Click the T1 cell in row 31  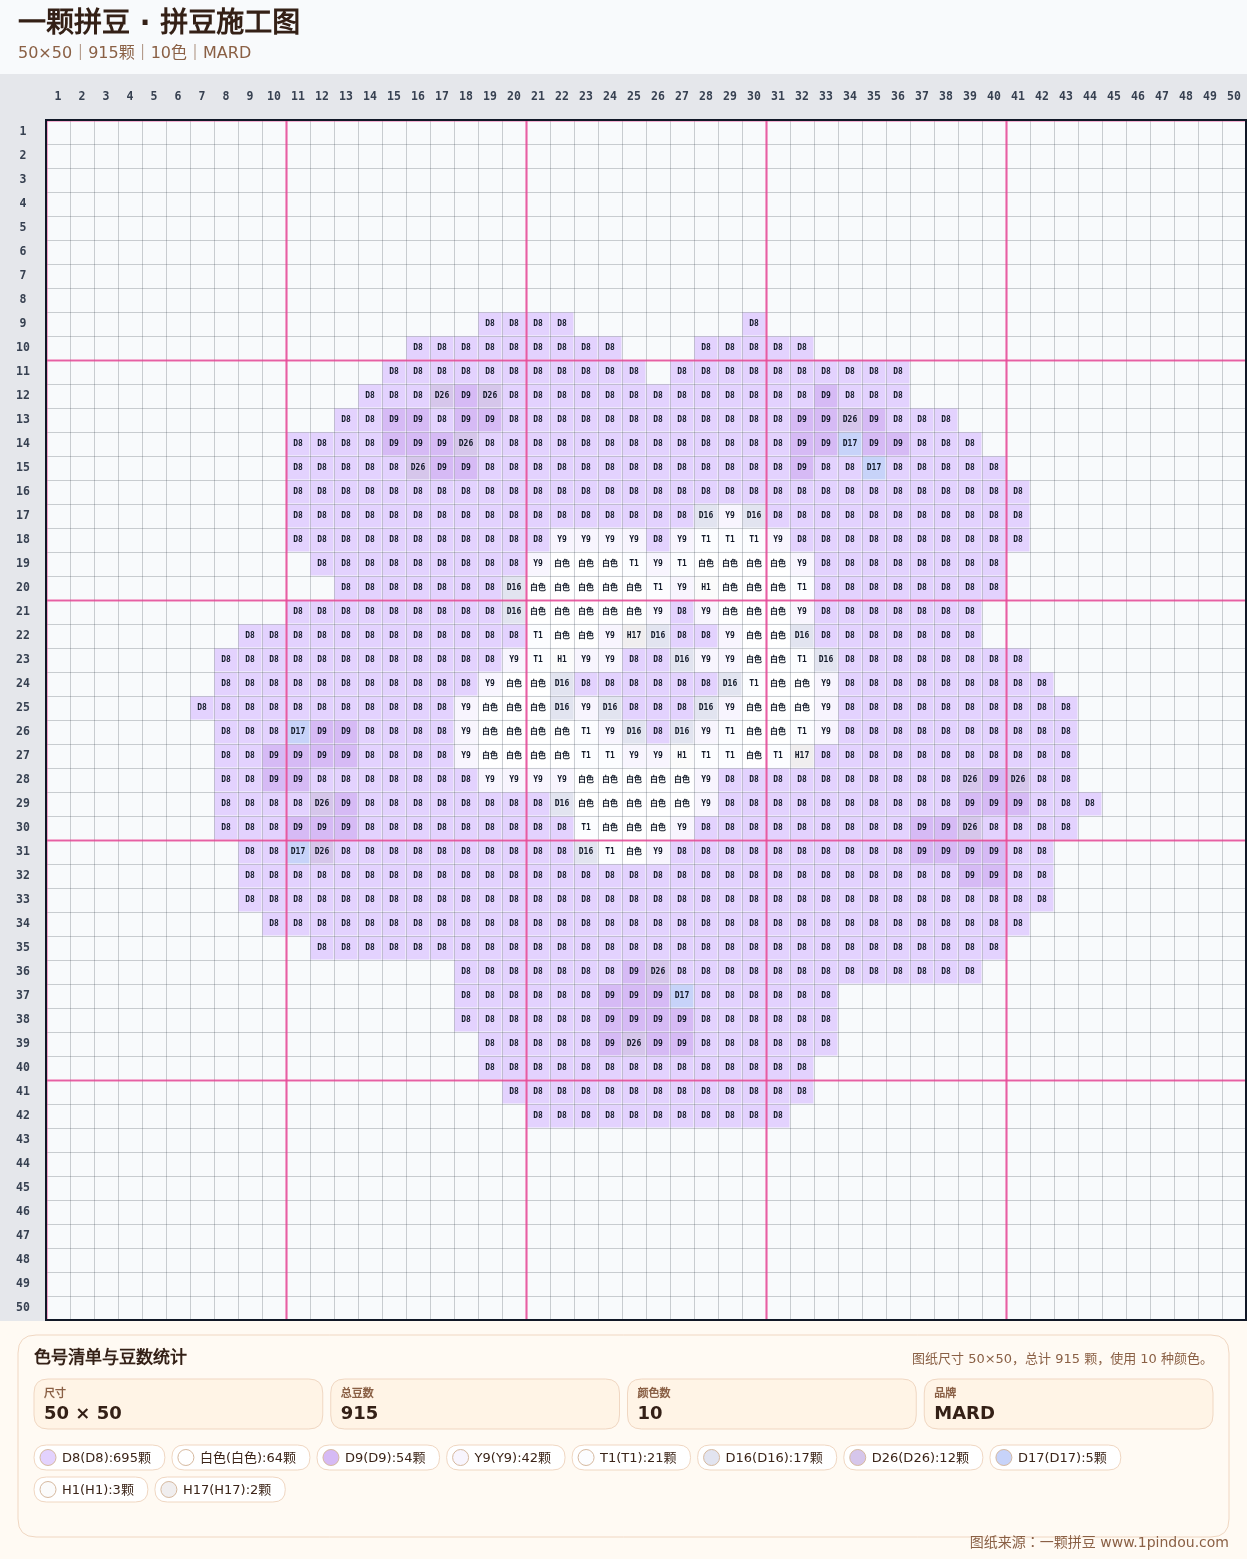[610, 851]
